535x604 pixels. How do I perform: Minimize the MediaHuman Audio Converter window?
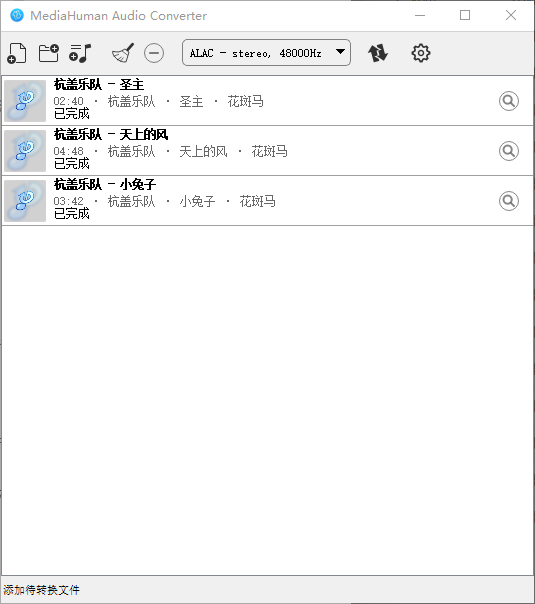(420, 15)
